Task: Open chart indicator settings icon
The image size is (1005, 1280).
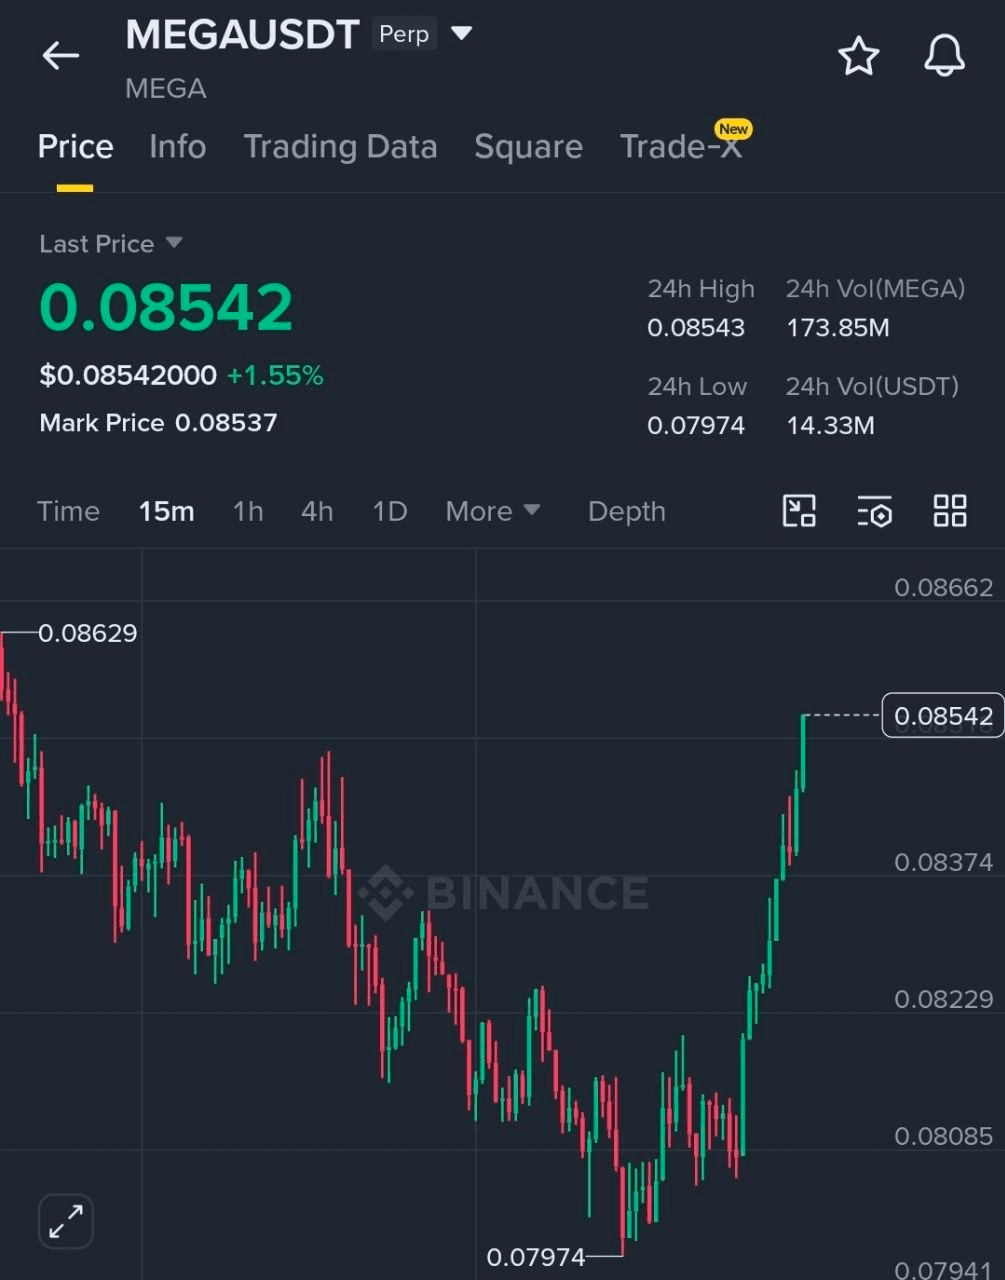Action: click(x=875, y=511)
